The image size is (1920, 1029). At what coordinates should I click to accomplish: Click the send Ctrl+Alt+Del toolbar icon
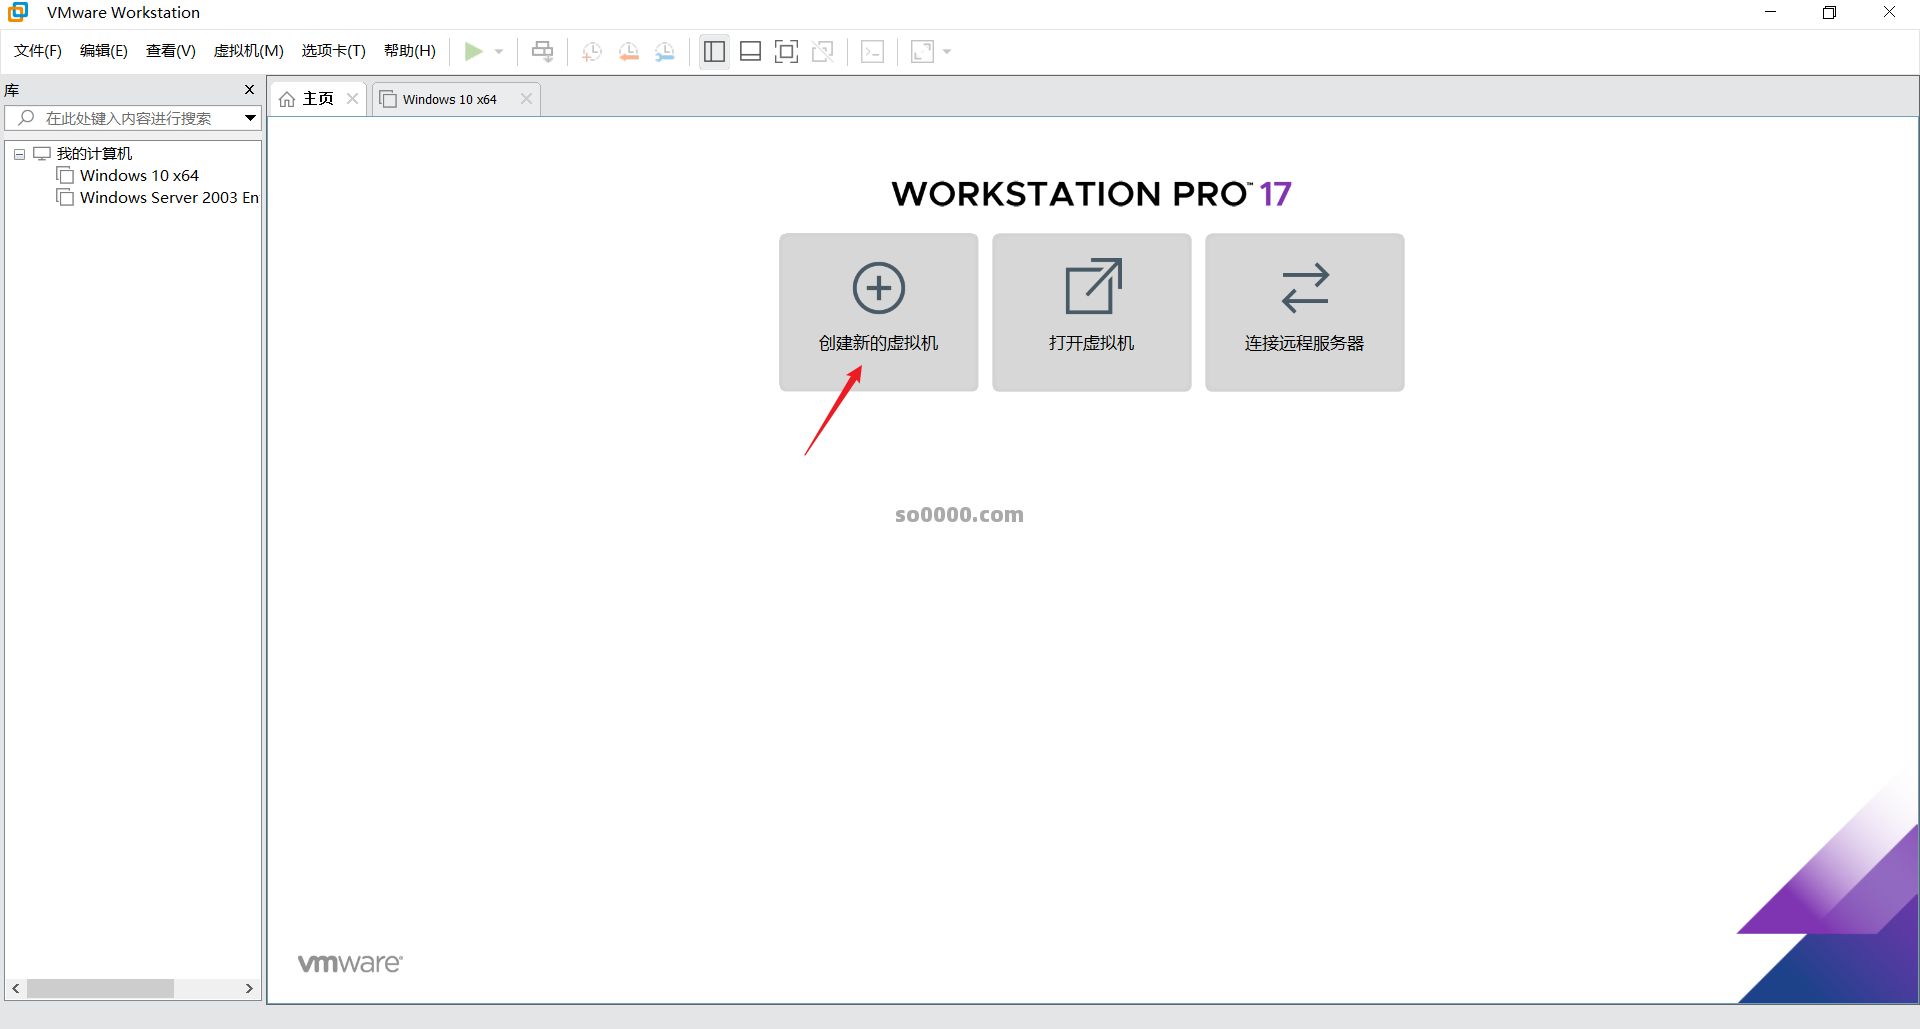(542, 52)
